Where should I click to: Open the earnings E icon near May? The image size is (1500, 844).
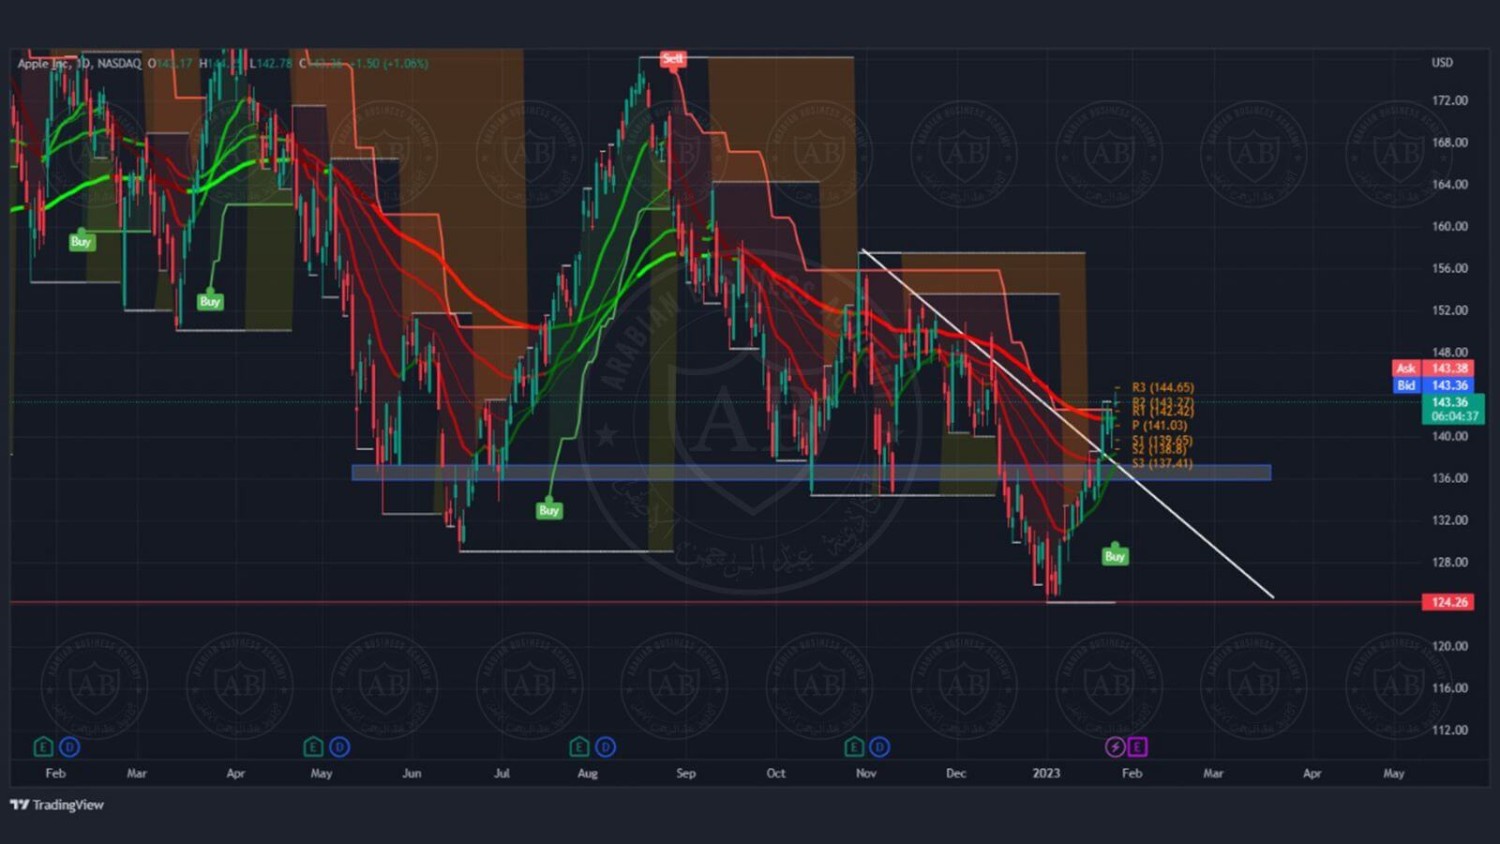(313, 747)
